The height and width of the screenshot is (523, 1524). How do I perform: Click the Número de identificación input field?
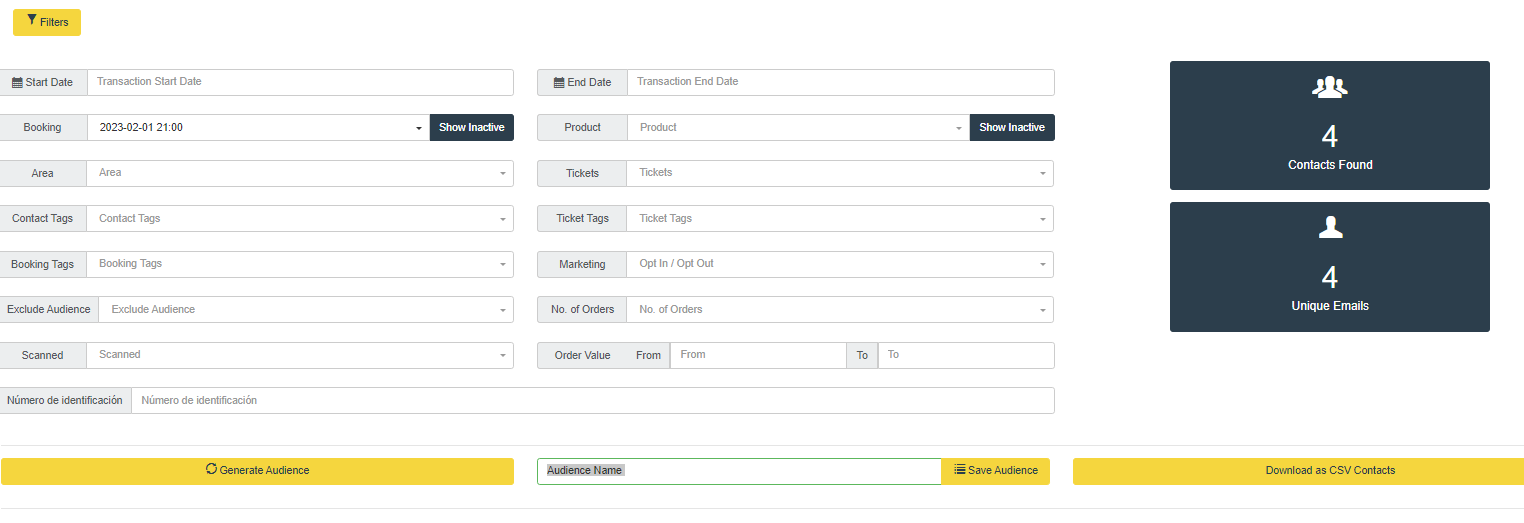(x=593, y=400)
